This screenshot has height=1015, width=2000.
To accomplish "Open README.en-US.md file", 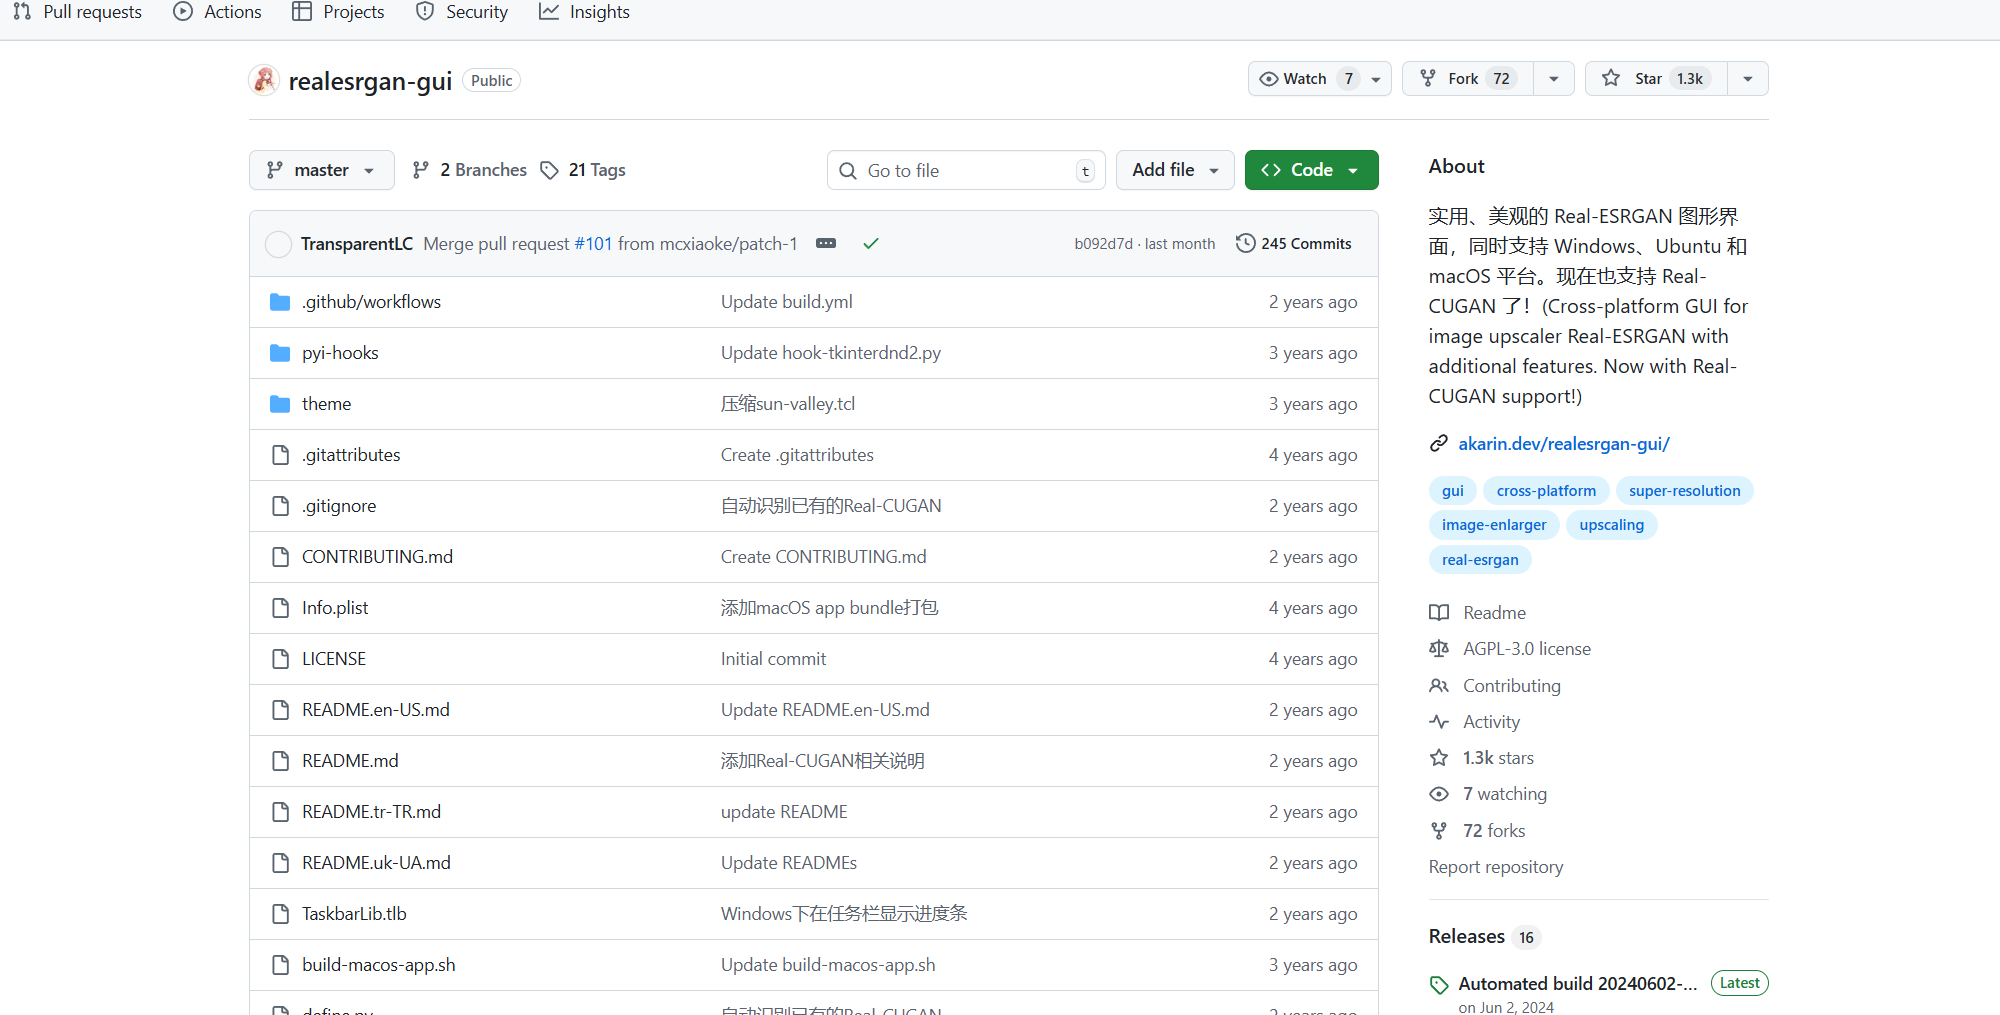I will (376, 710).
